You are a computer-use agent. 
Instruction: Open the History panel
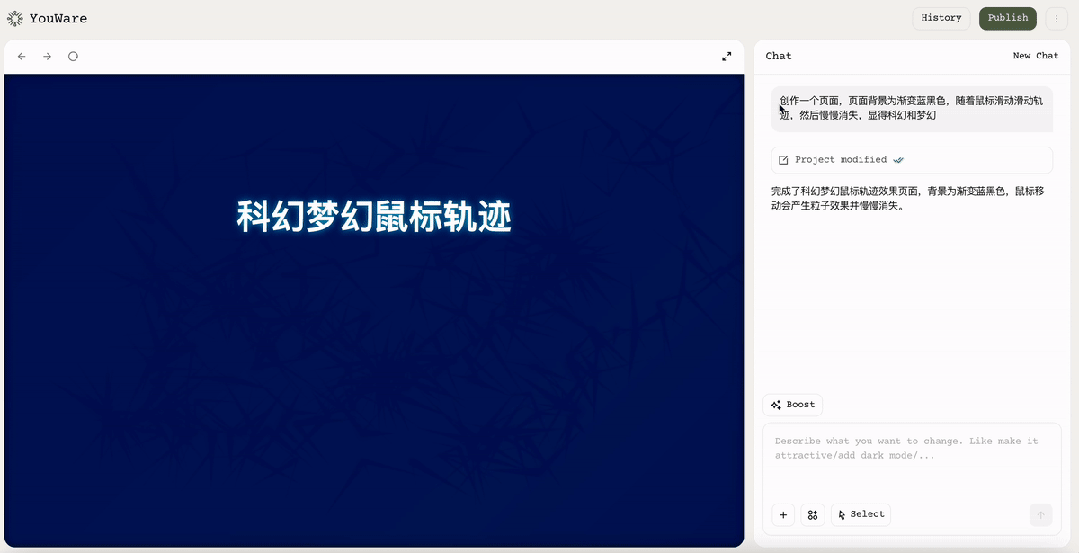click(941, 18)
